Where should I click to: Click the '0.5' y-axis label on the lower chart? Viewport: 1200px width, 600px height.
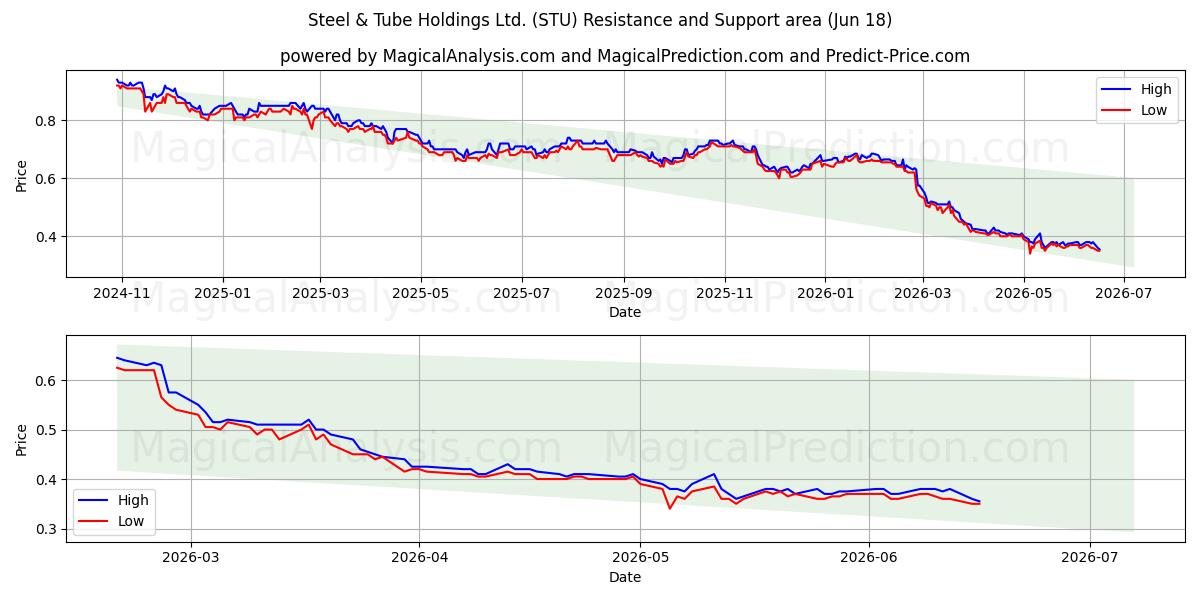pyautogui.click(x=48, y=431)
